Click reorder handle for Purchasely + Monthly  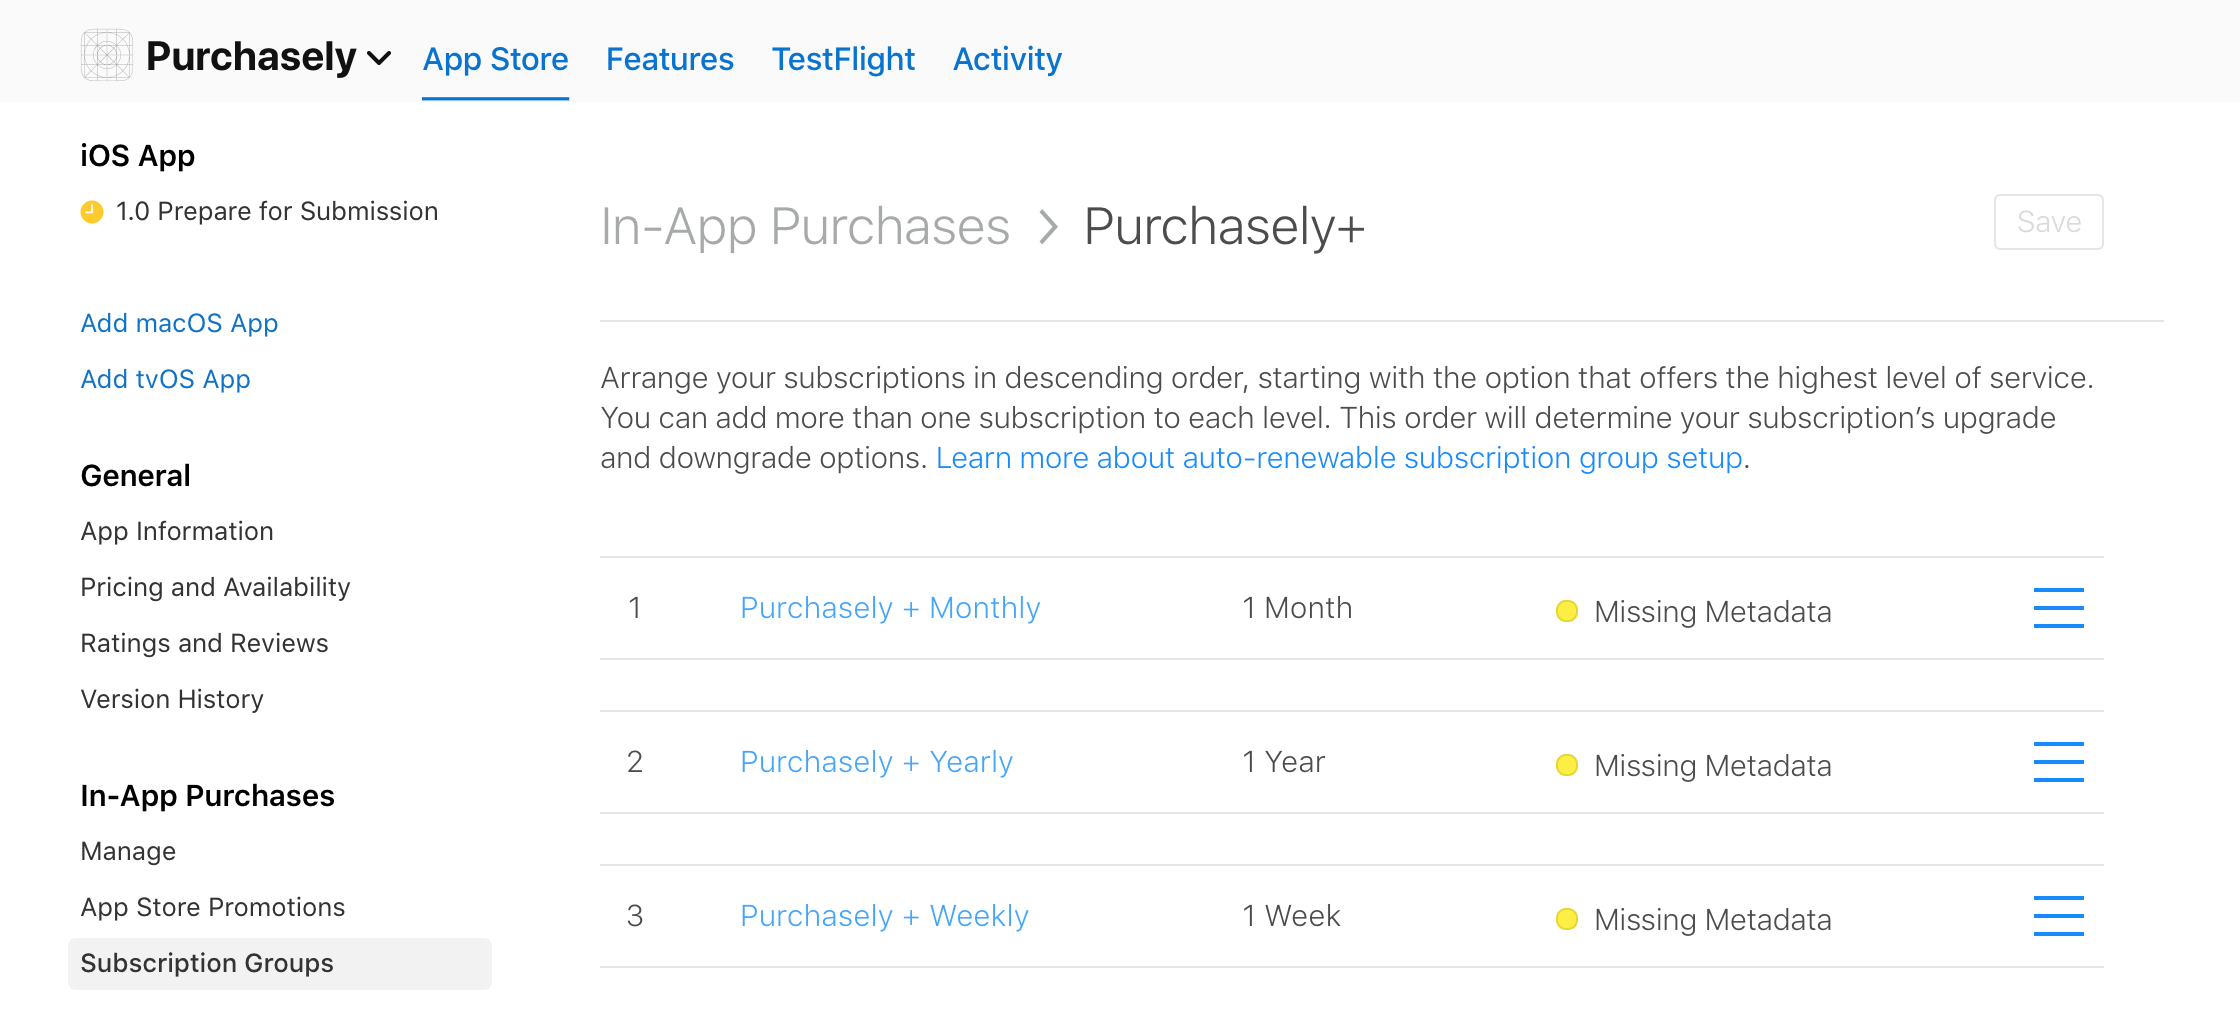pos(2059,608)
